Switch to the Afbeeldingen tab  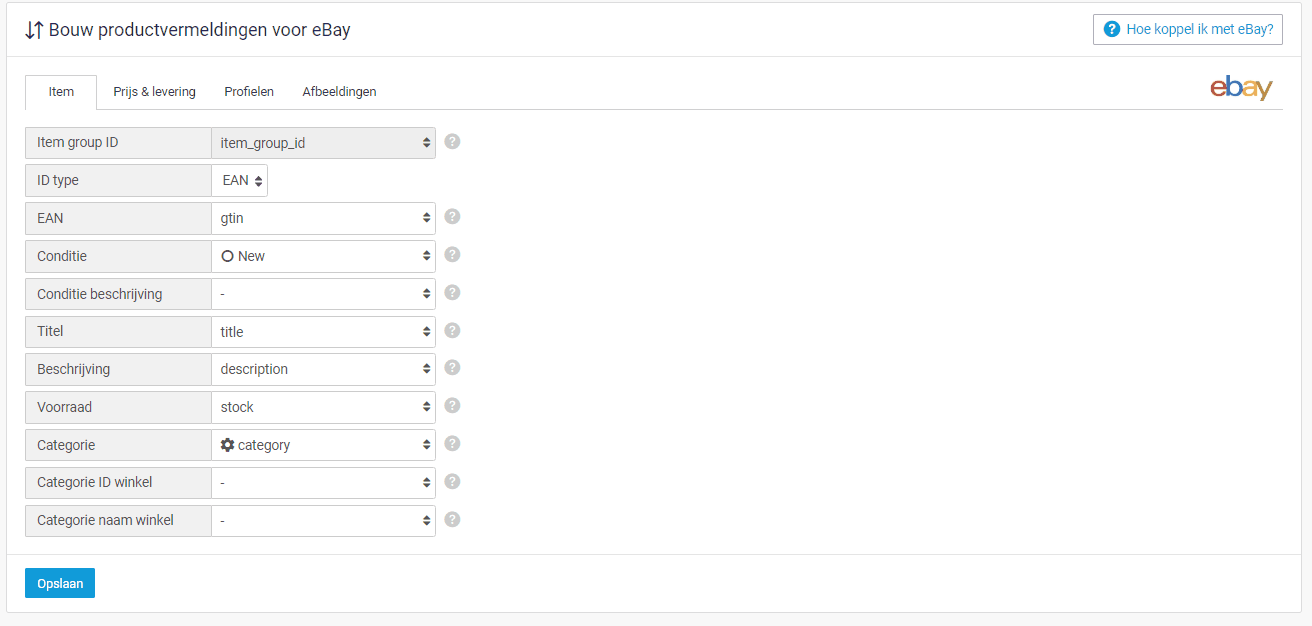tap(339, 91)
